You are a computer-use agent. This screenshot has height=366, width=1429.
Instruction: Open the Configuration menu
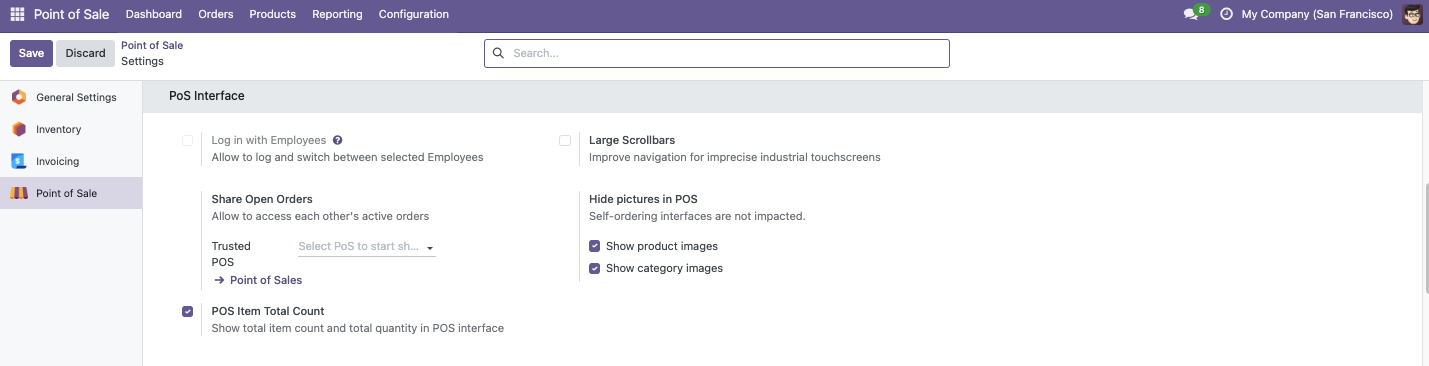click(414, 14)
